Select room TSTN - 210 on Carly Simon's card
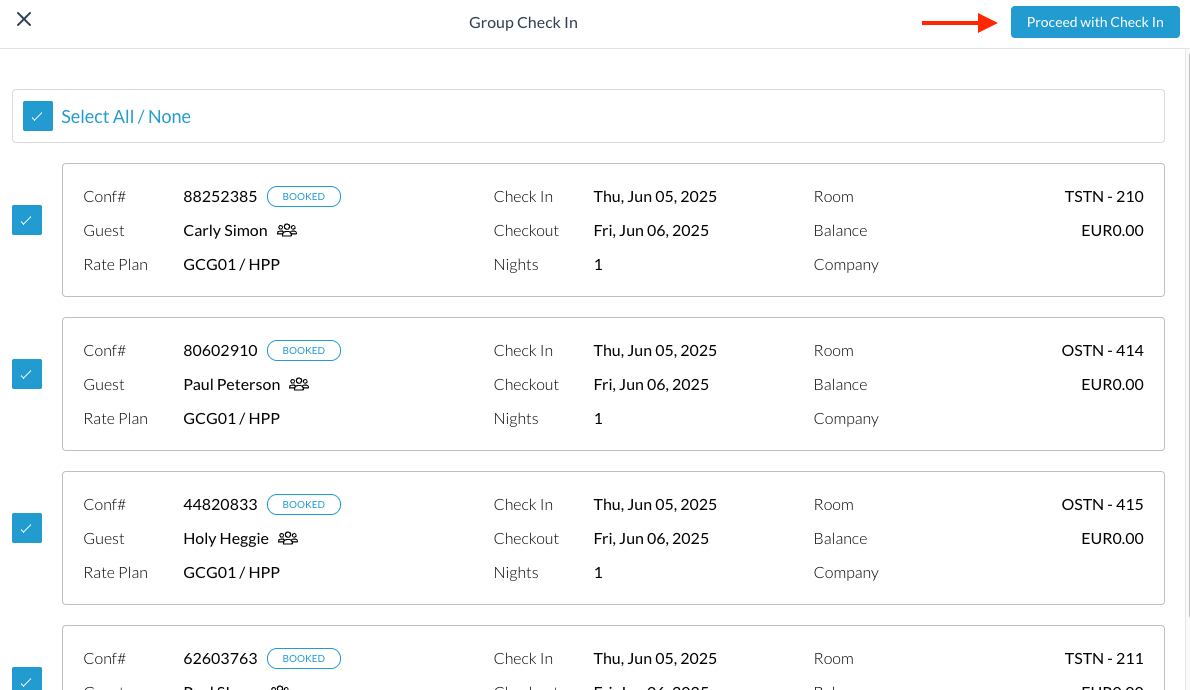Screen dimensions: 1190x690 pyautogui.click(x=1104, y=196)
